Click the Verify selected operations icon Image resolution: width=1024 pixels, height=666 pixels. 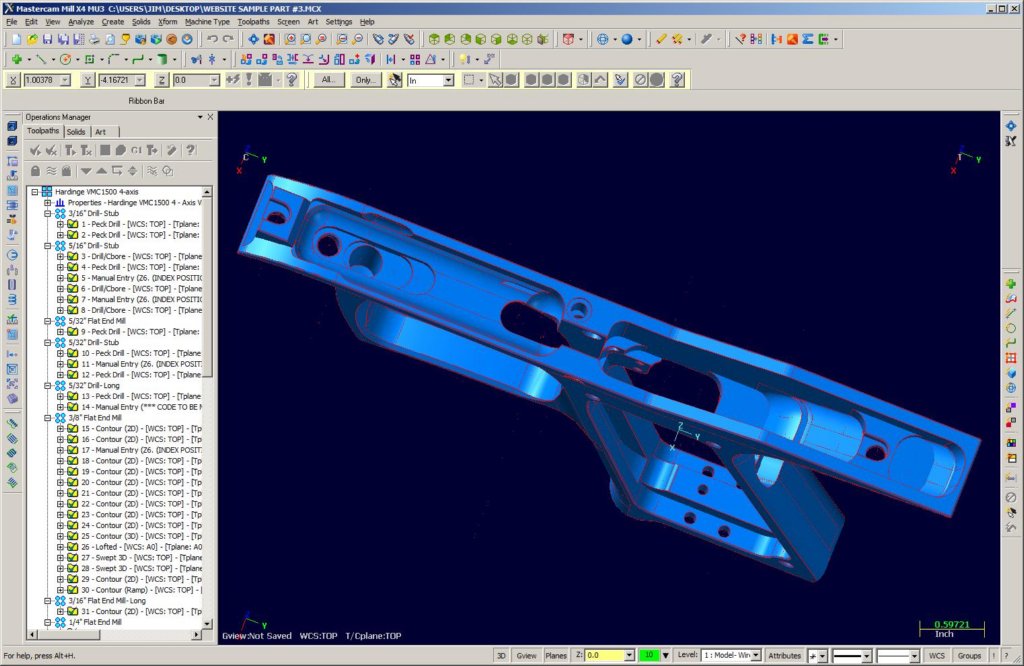click(120, 150)
